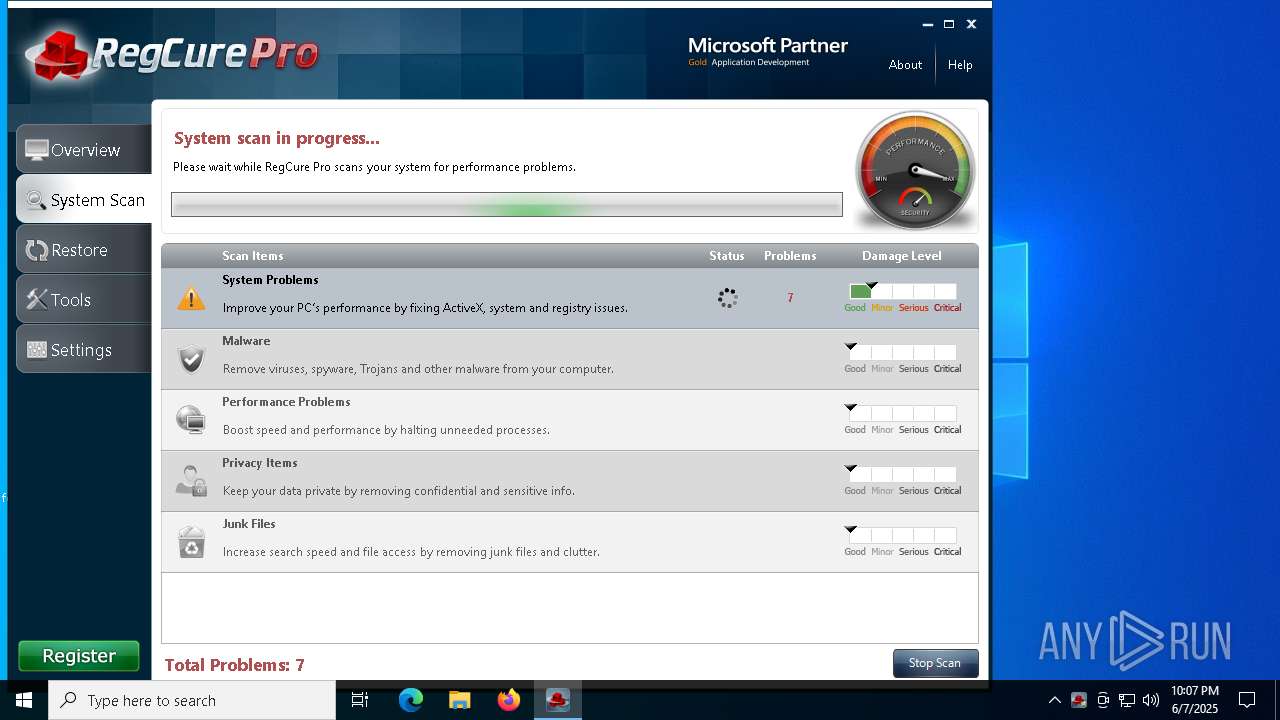This screenshot has height=720, width=1280.
Task: Open the volume tray icon
Action: (x=1151, y=700)
